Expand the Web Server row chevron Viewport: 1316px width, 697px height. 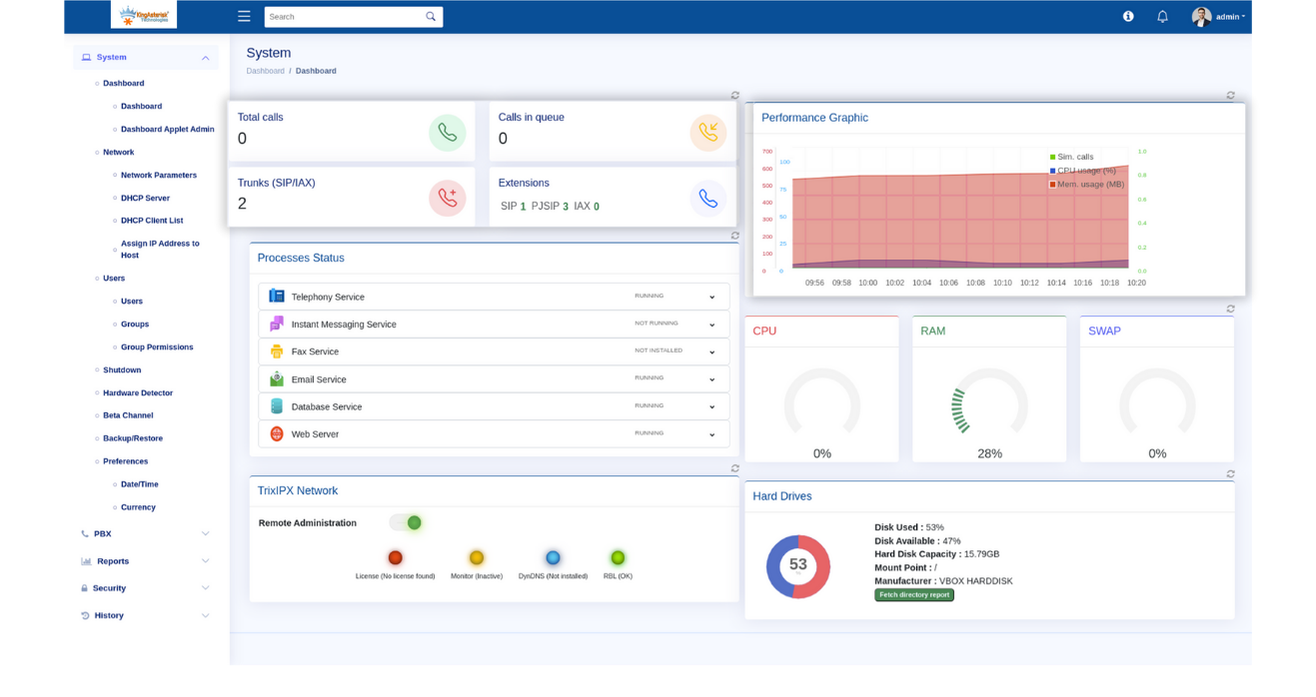(x=712, y=435)
